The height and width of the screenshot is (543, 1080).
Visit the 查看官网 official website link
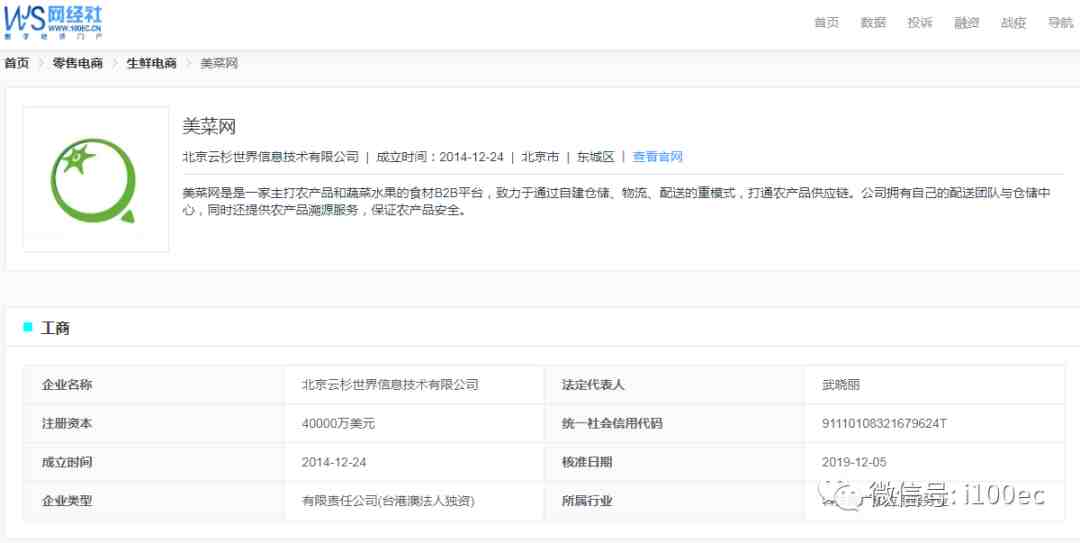point(657,156)
